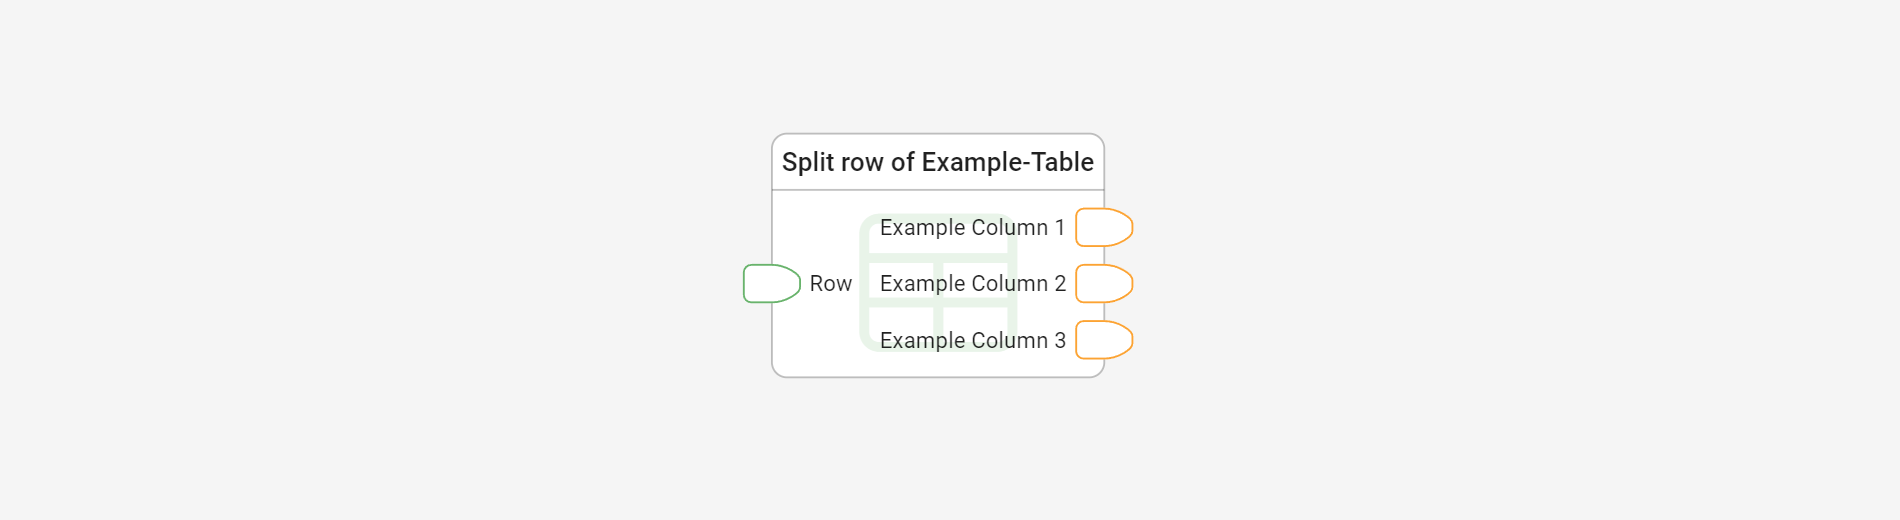The width and height of the screenshot is (1900, 520).
Task: Click the Row label text
Action: [831, 284]
